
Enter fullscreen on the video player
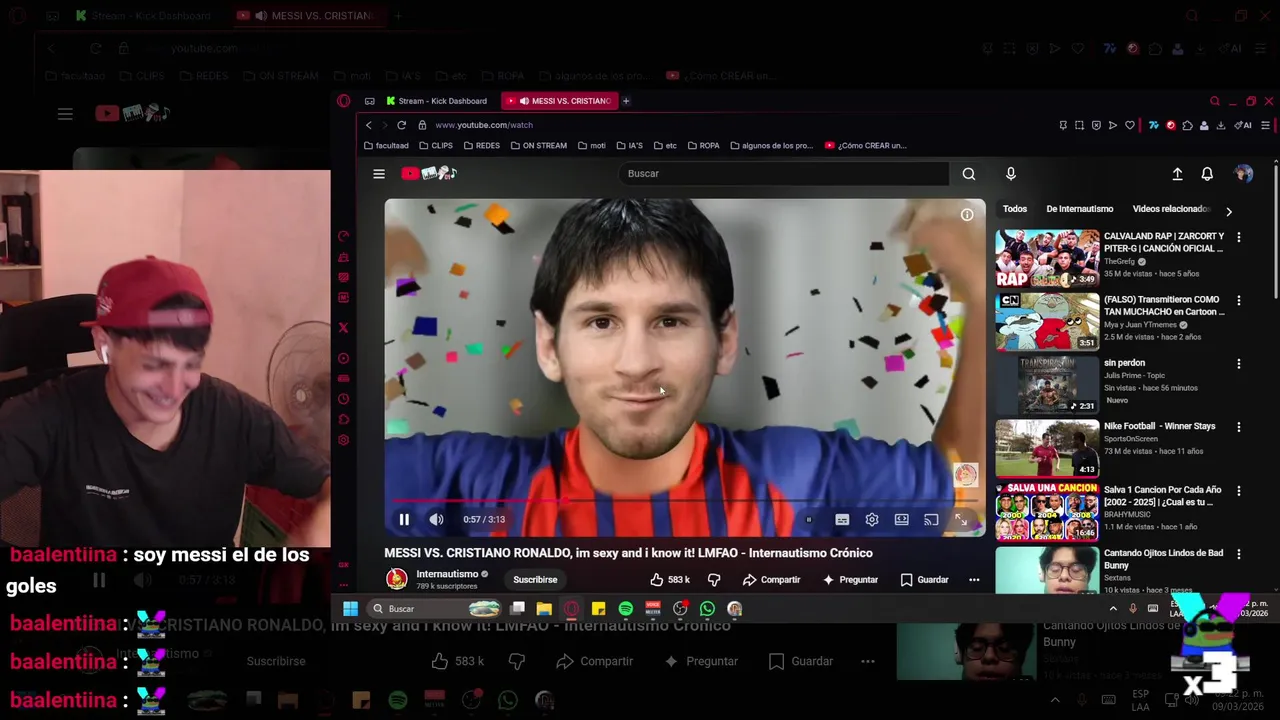click(x=961, y=520)
